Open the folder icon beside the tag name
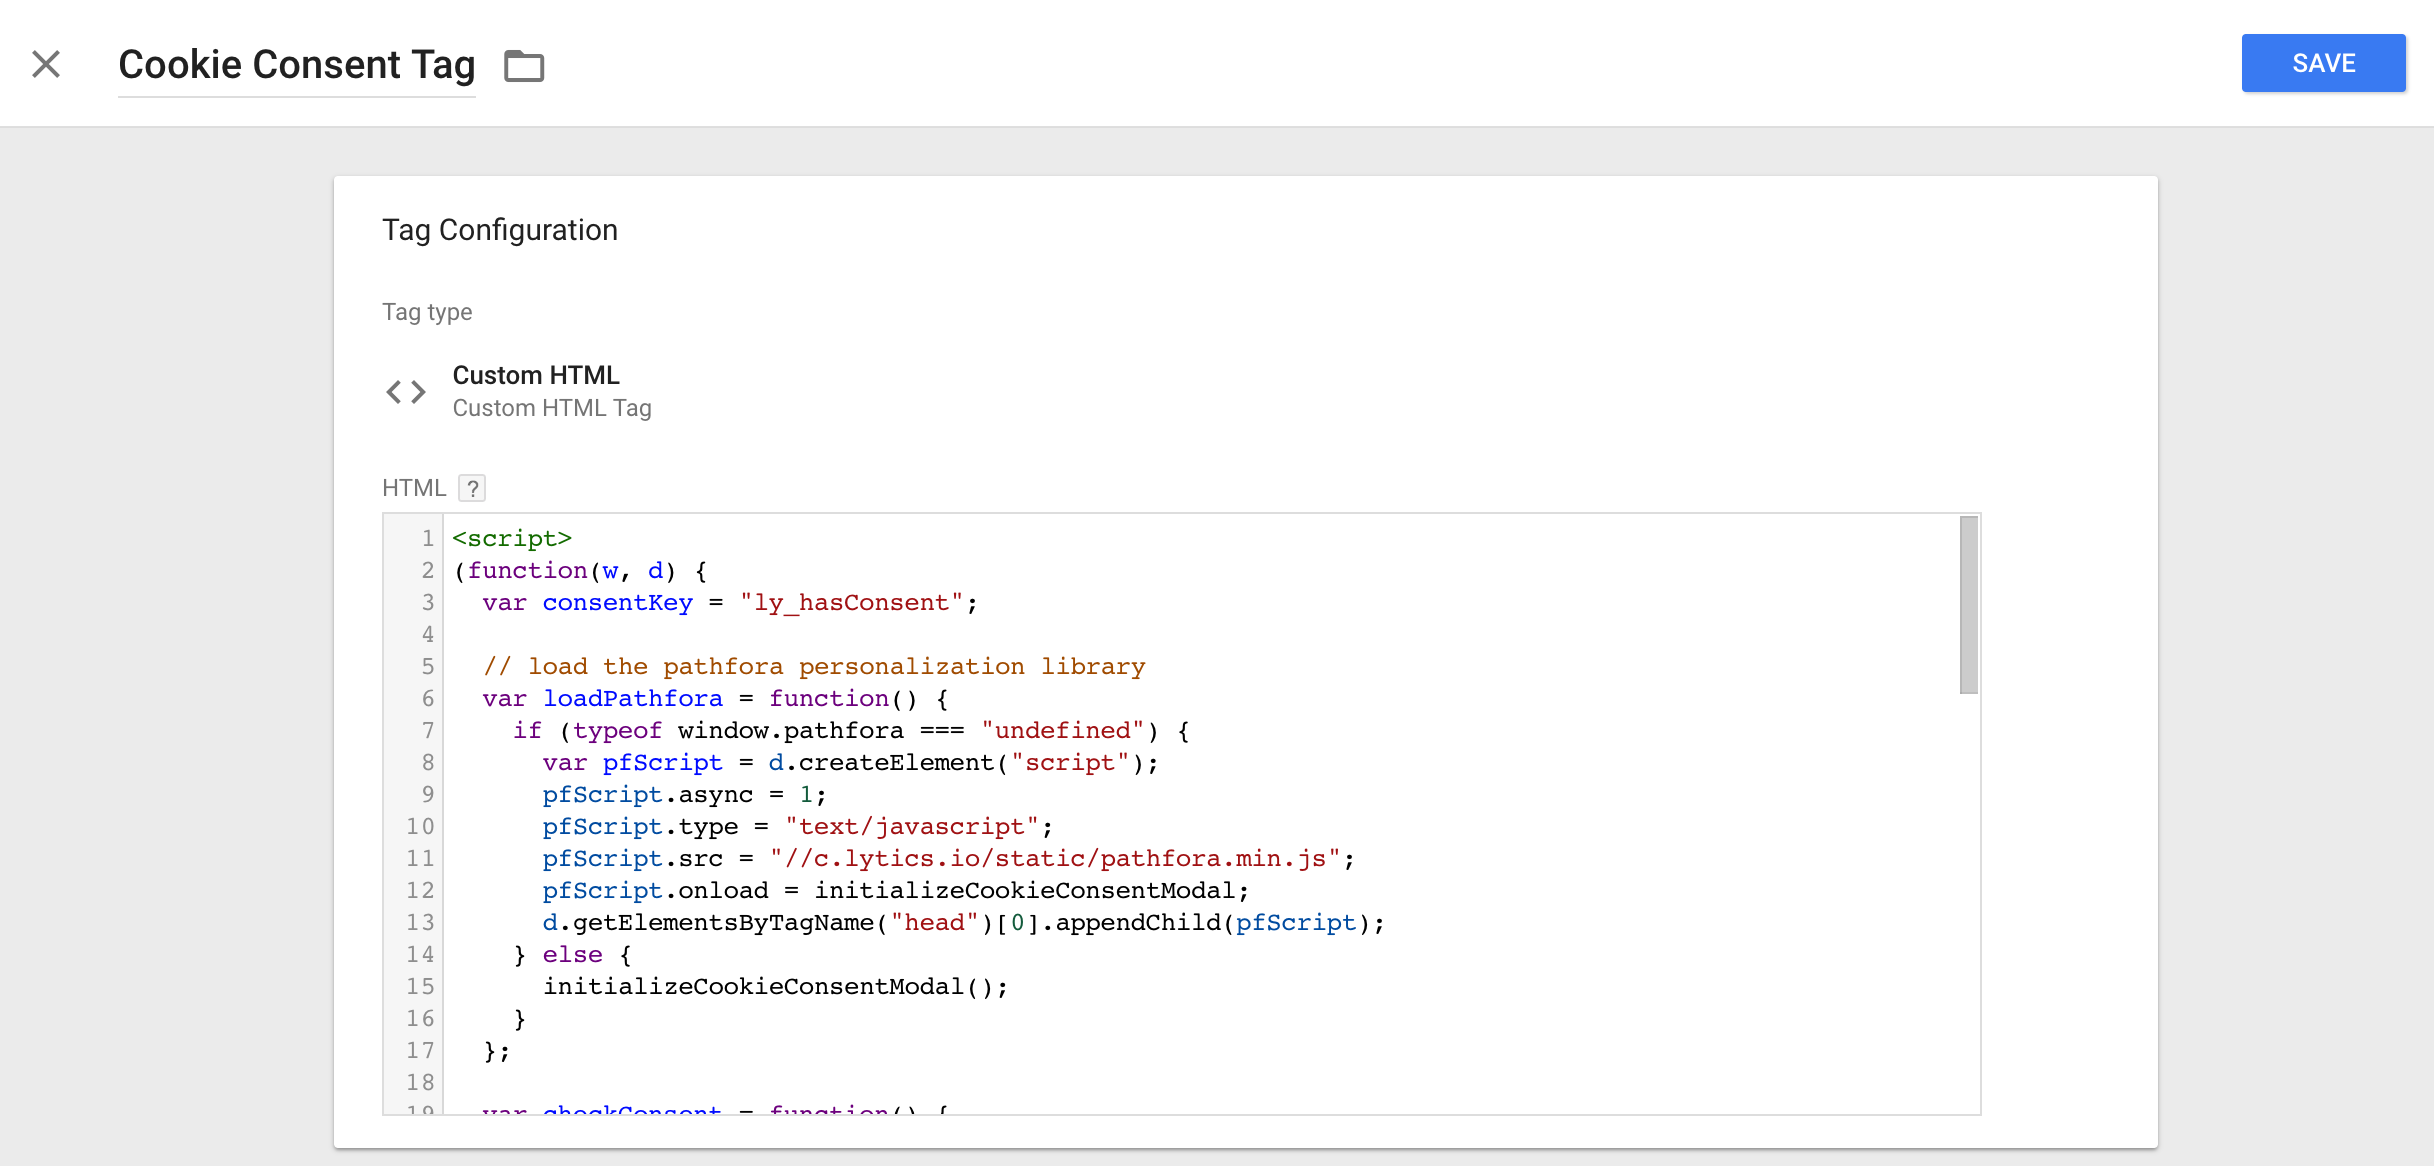Viewport: 2434px width, 1166px height. tap(524, 66)
